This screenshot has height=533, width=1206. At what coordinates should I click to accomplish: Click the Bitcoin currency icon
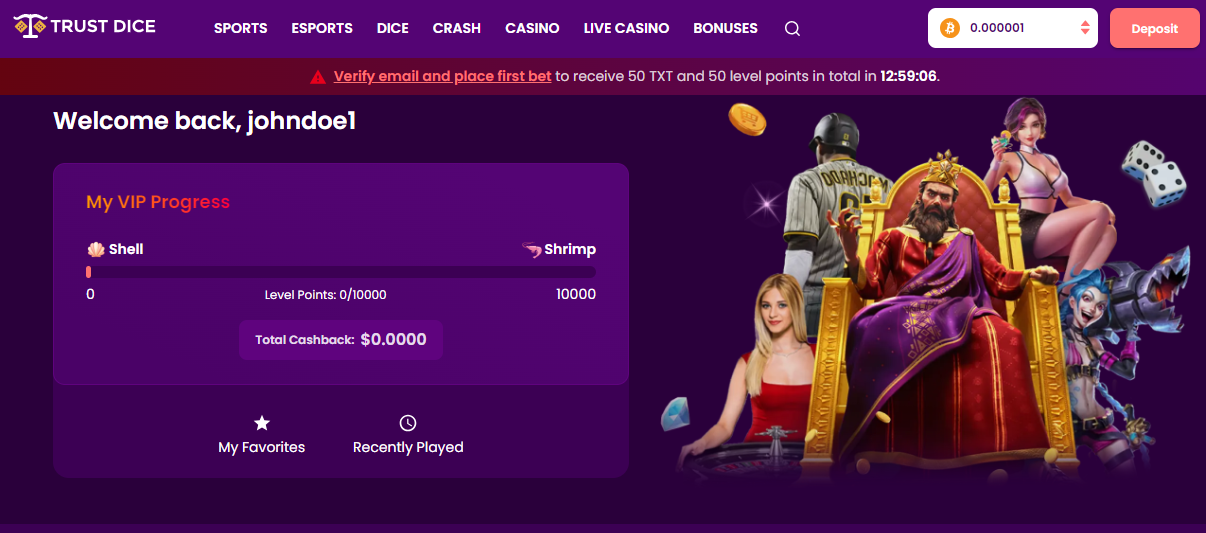[950, 28]
